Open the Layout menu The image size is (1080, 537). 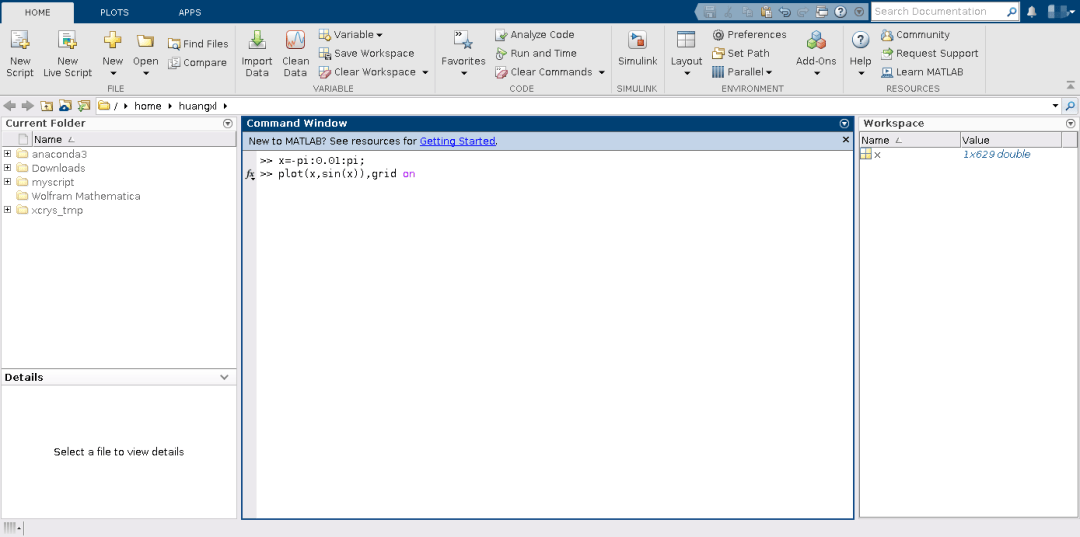click(686, 54)
